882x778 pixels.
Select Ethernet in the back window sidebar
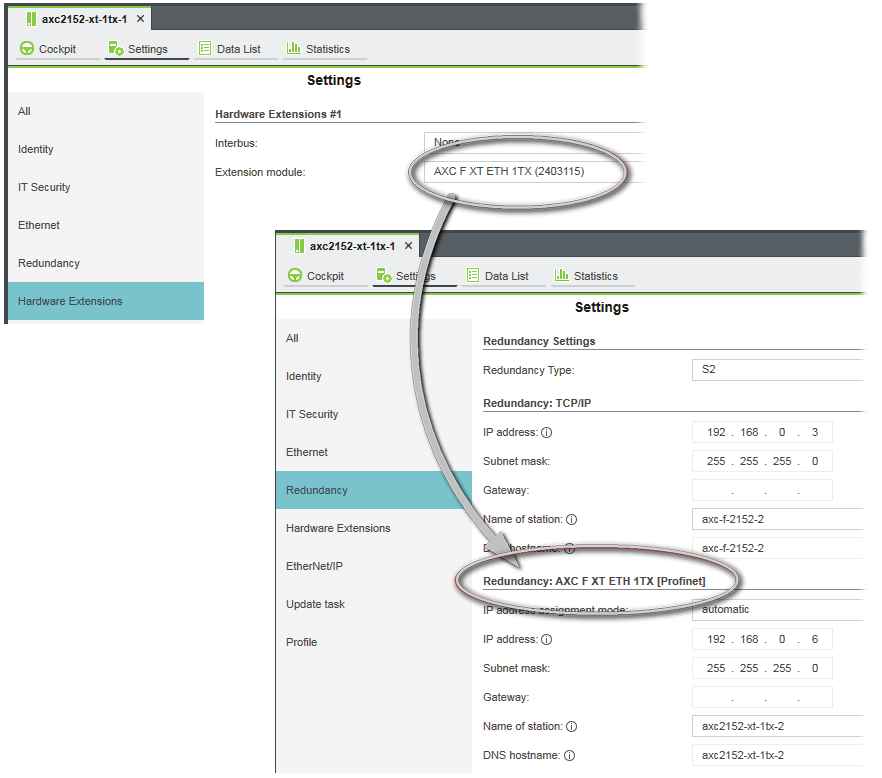click(x=106, y=225)
